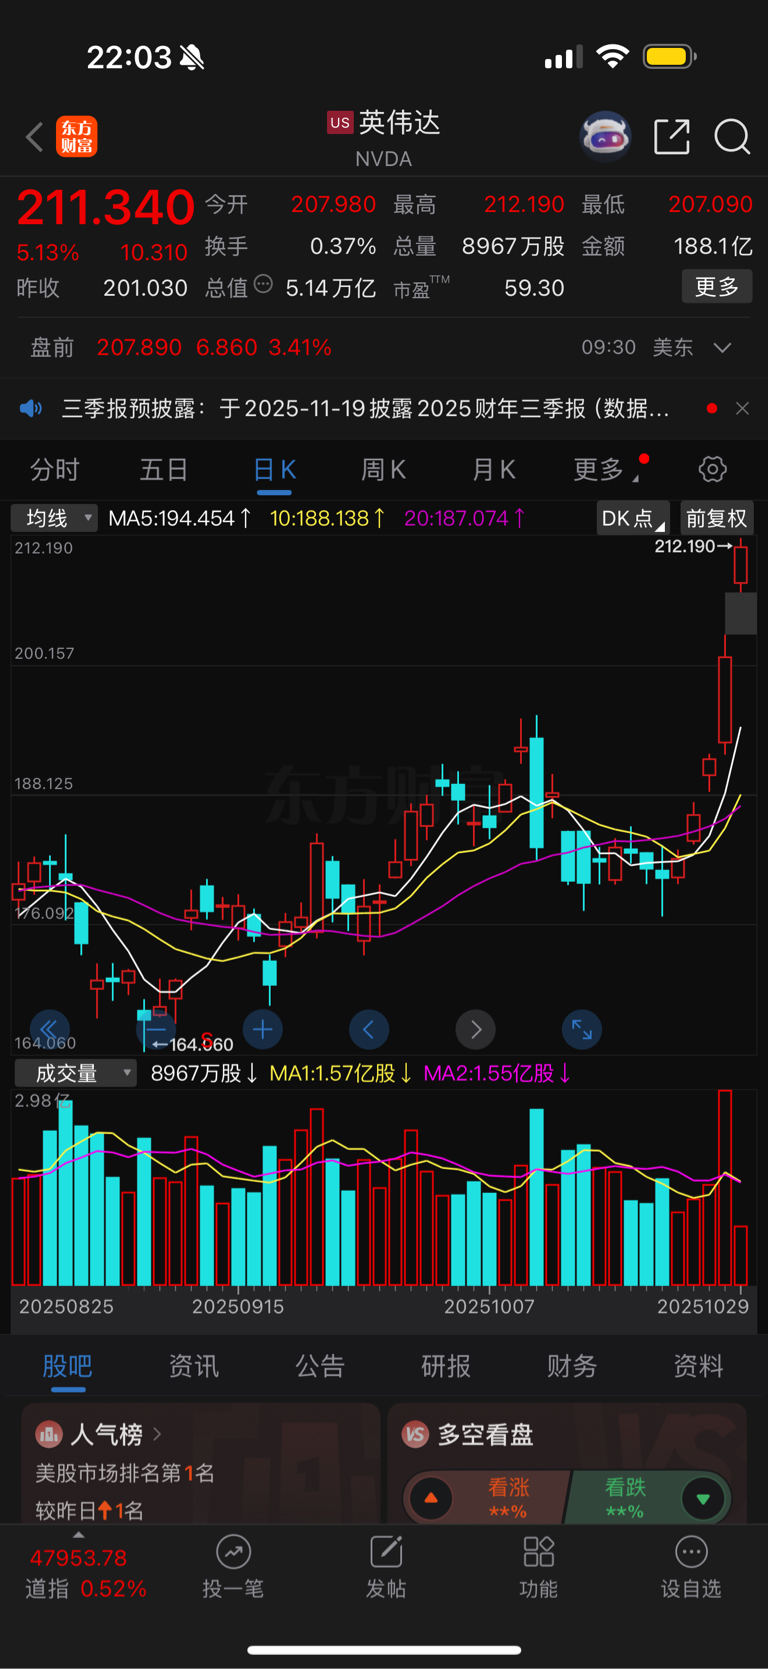Move chart left with previous arrow

[x=368, y=1029]
